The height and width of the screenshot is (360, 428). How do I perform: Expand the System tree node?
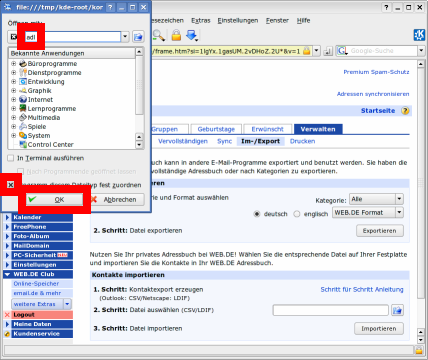point(13,135)
